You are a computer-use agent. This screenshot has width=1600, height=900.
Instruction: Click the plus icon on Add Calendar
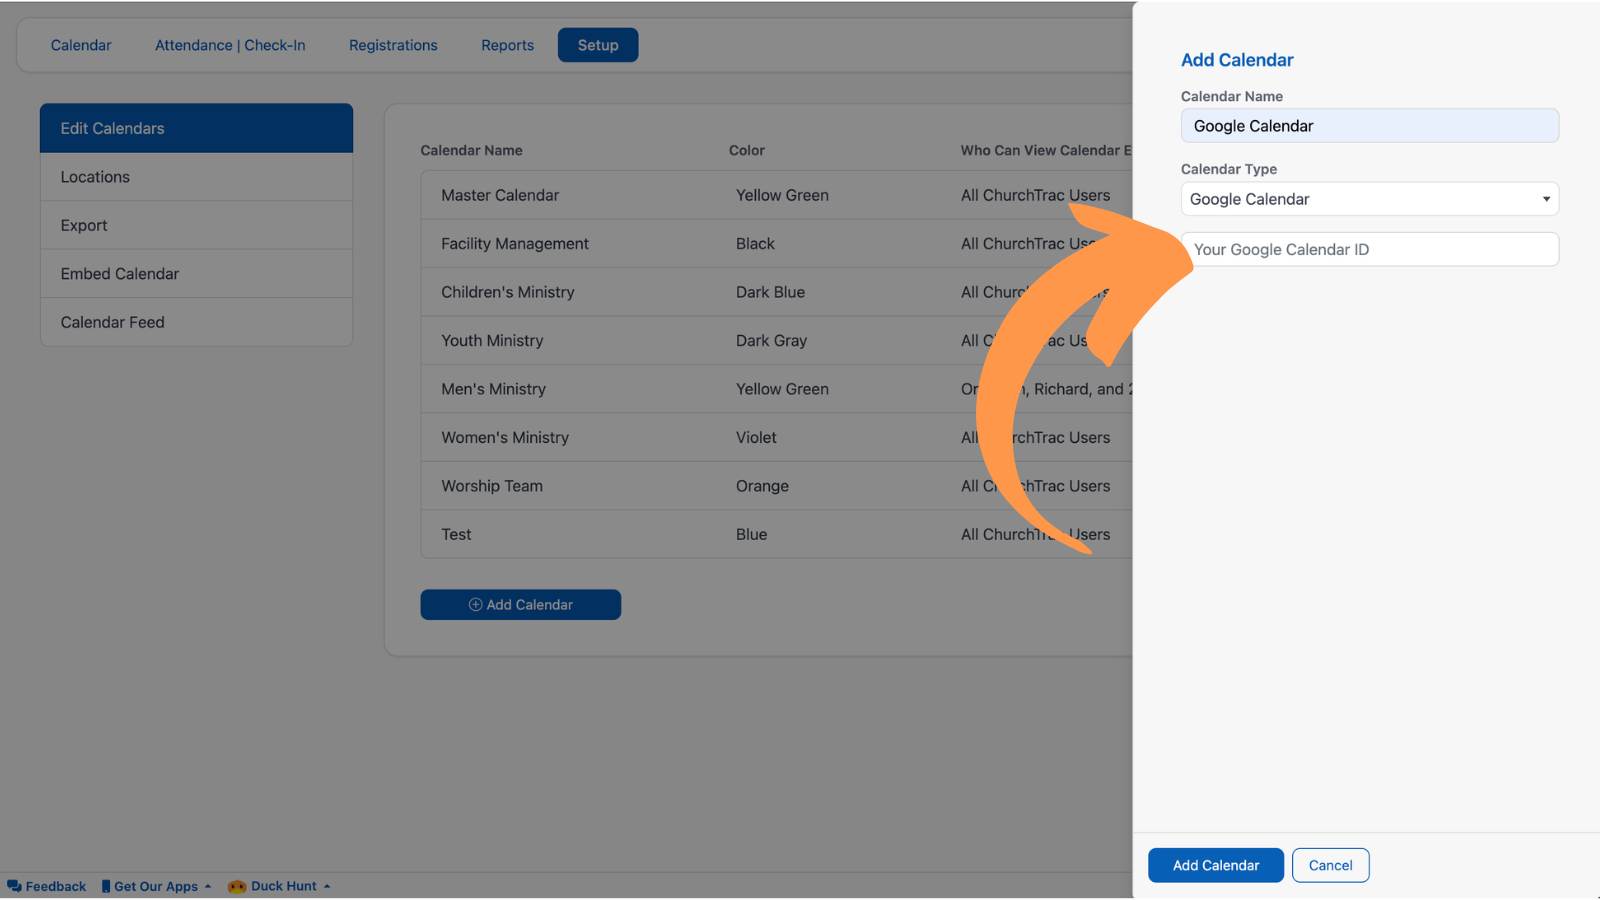(x=476, y=605)
